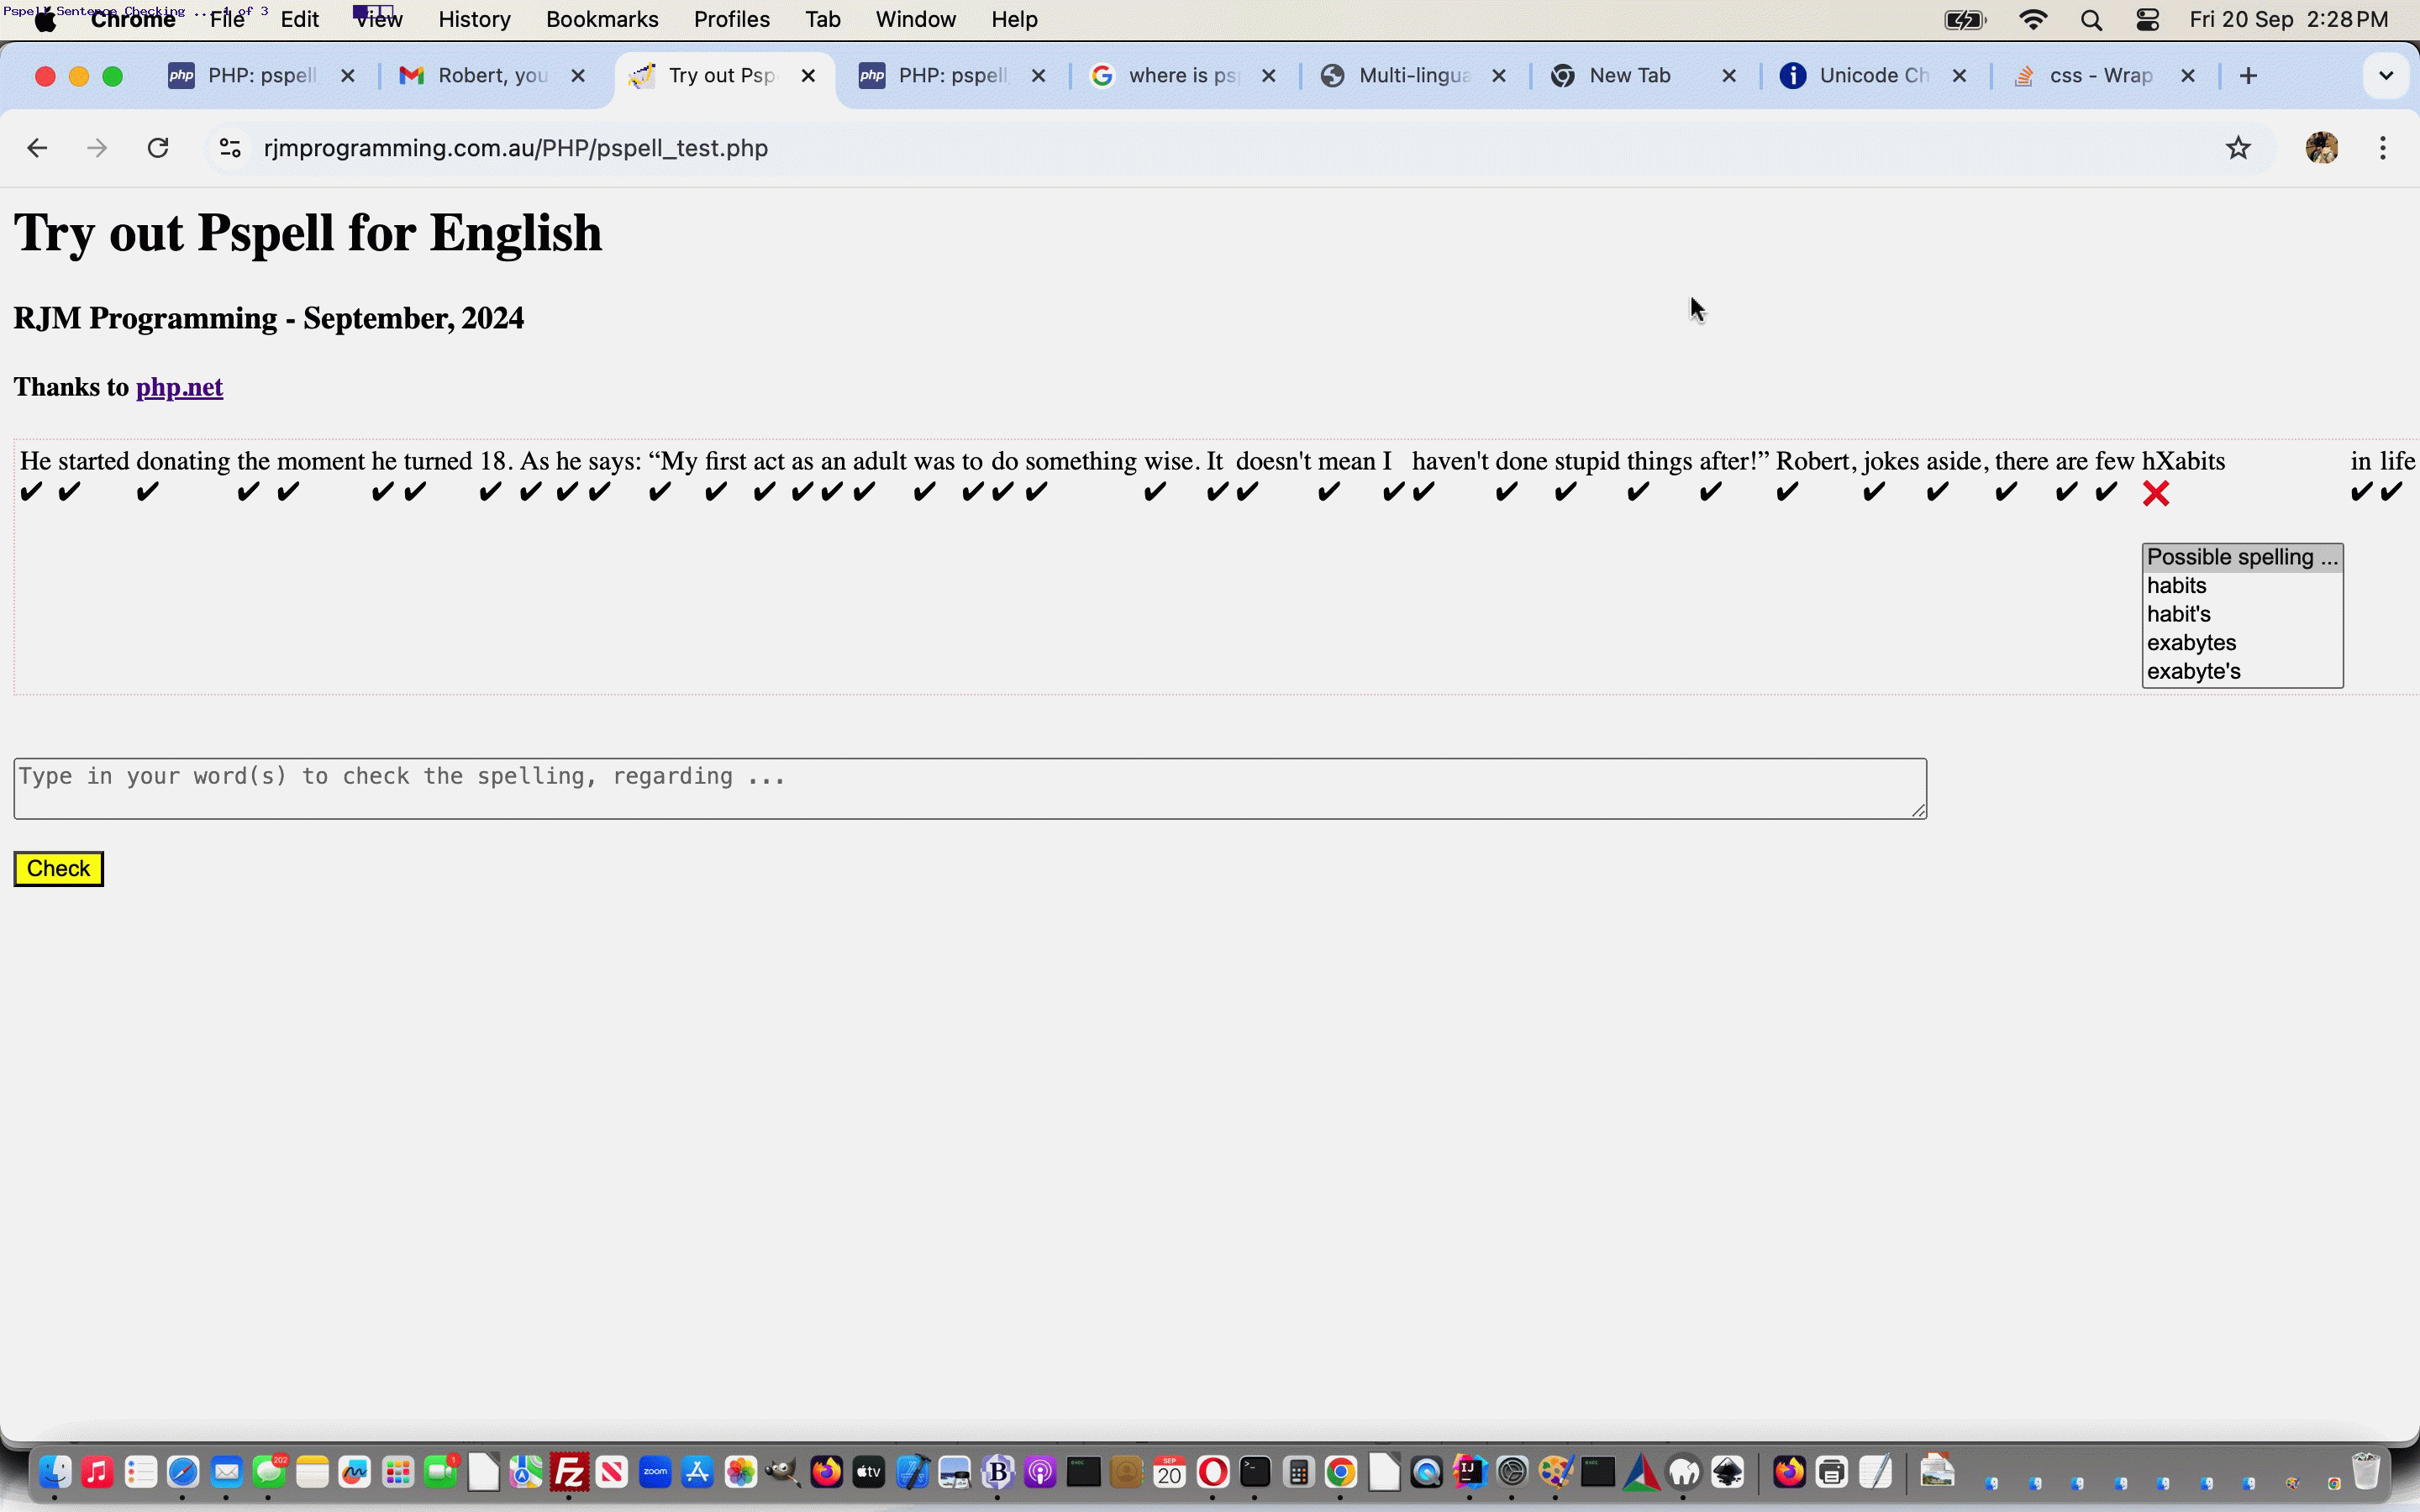
Task: View site information icon in address bar
Action: (x=230, y=148)
